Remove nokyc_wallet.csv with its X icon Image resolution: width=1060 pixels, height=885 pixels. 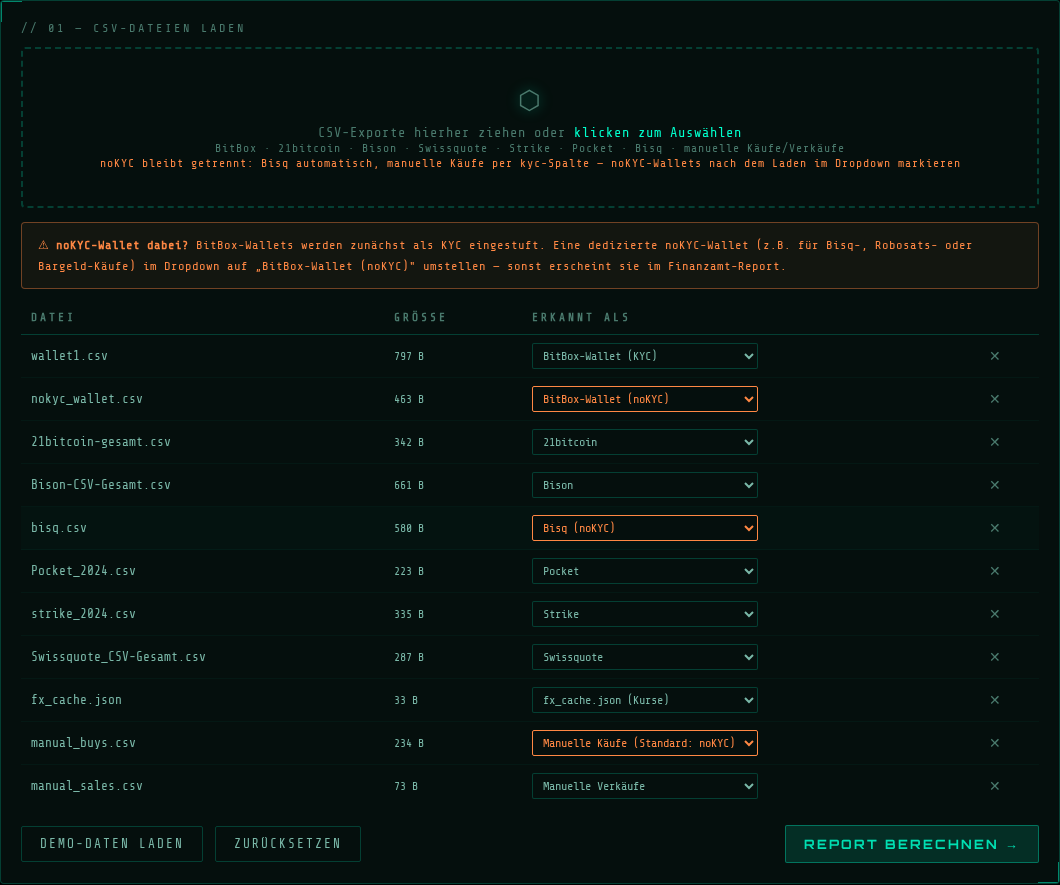[994, 399]
